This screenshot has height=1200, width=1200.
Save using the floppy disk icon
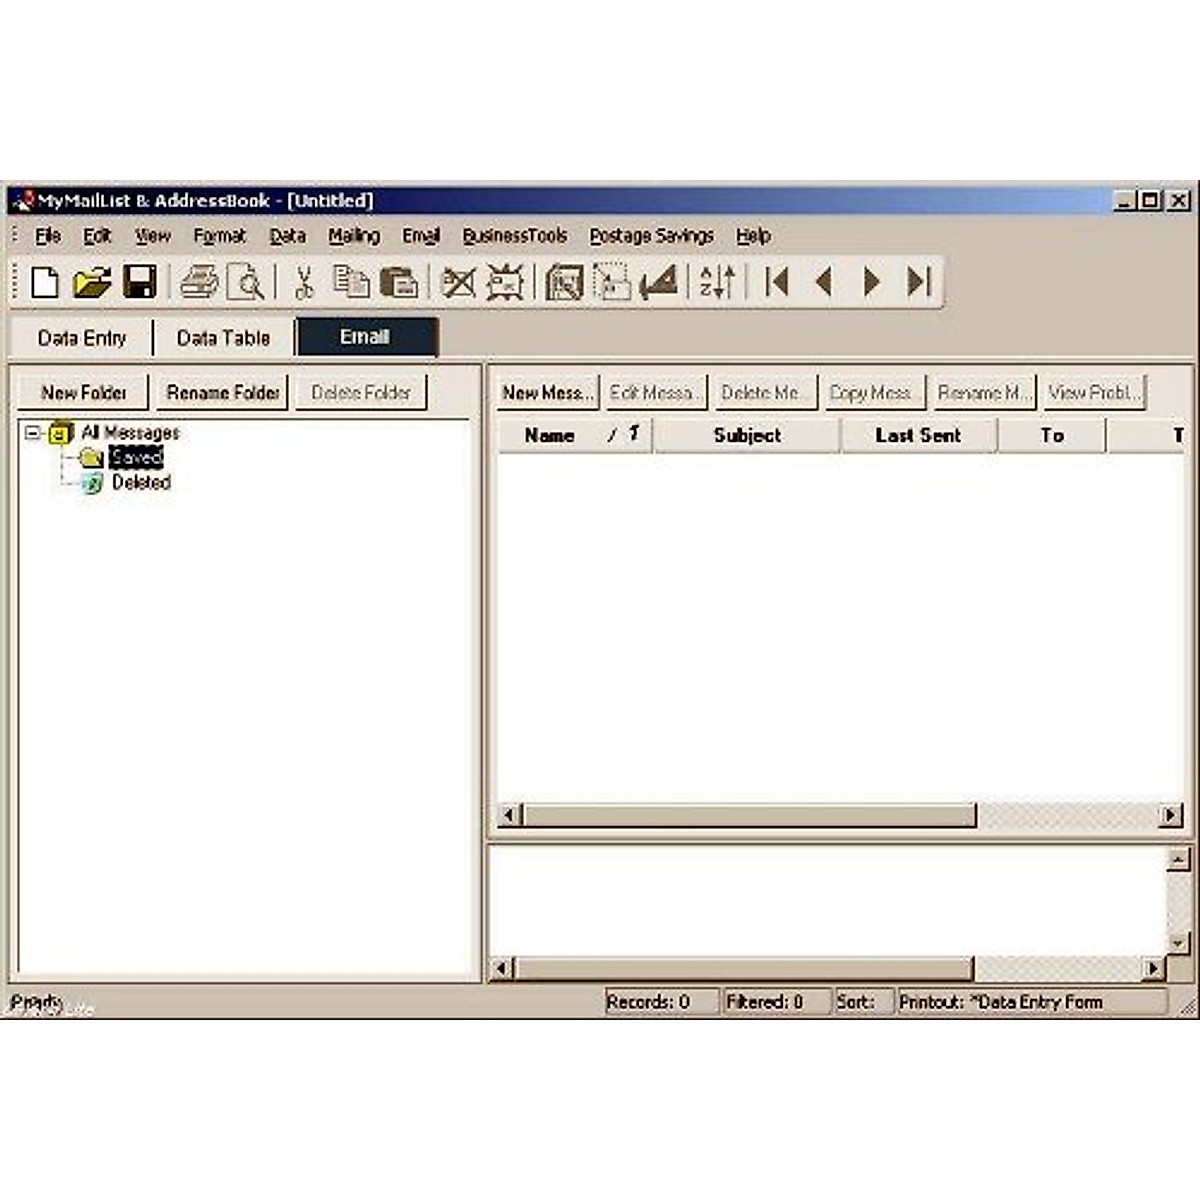coord(139,283)
